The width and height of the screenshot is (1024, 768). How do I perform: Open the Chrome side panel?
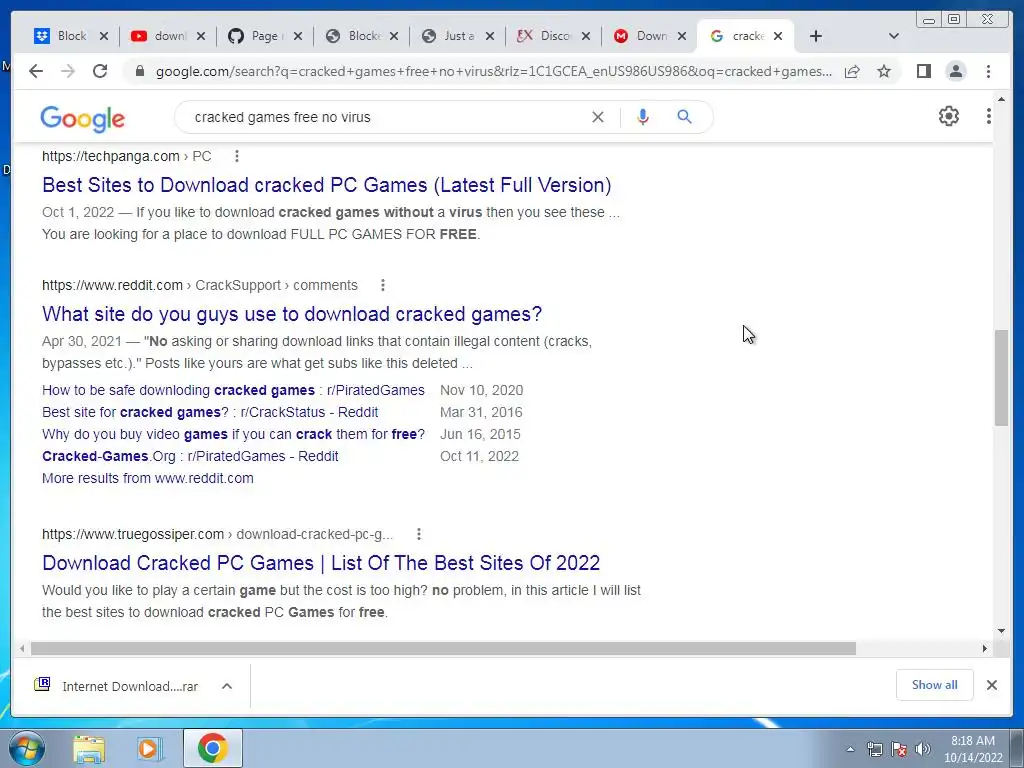pyautogui.click(x=923, y=71)
